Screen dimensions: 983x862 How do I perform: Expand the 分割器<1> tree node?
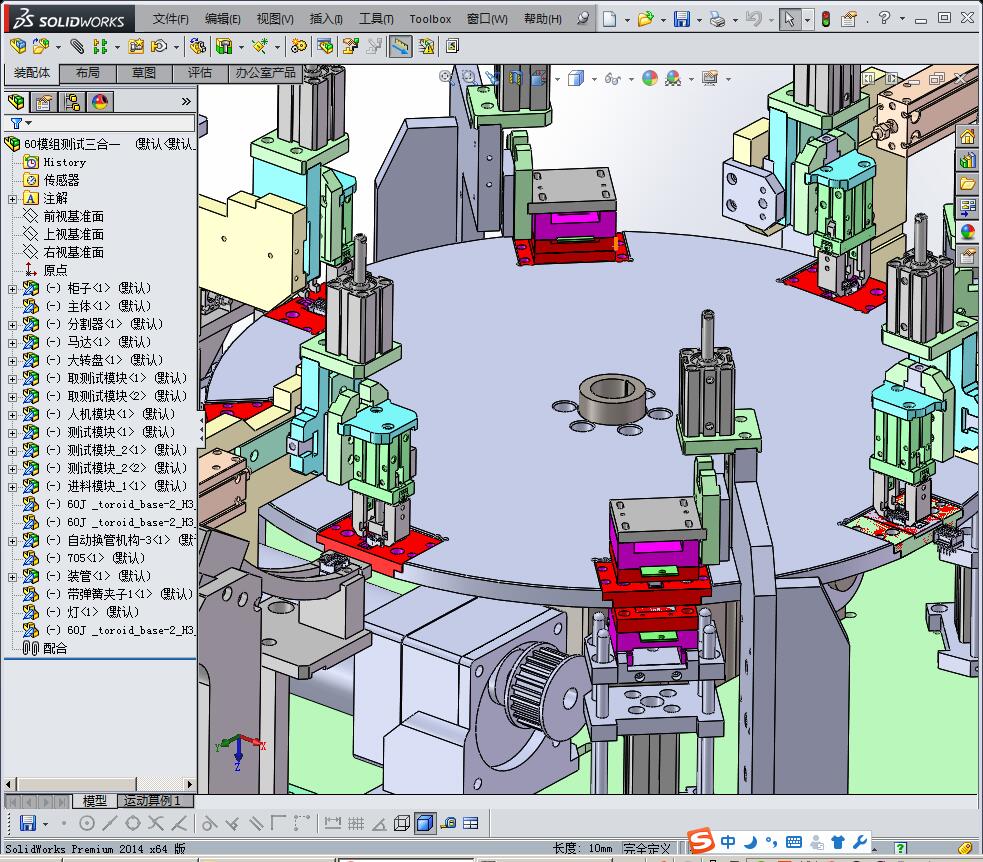click(x=12, y=325)
